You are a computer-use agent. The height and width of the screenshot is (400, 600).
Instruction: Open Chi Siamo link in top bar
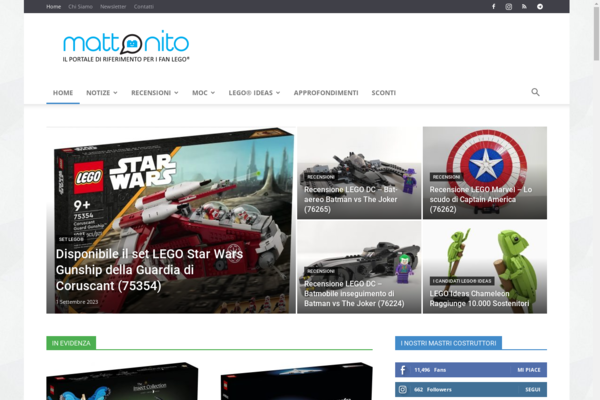point(79,6)
